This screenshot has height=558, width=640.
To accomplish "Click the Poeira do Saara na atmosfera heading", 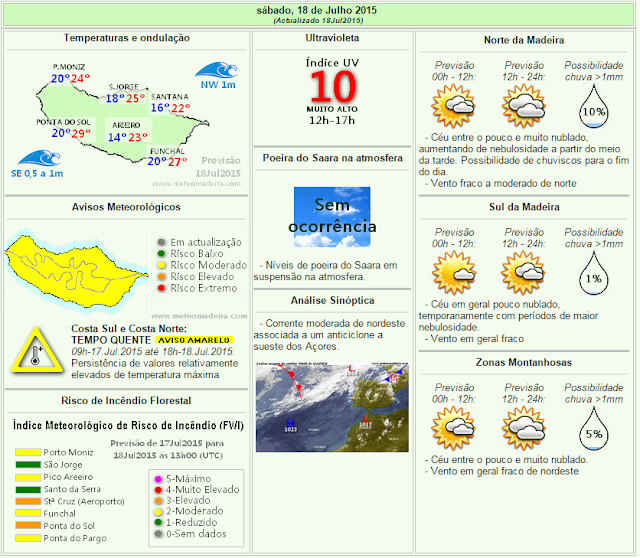I will tap(333, 158).
